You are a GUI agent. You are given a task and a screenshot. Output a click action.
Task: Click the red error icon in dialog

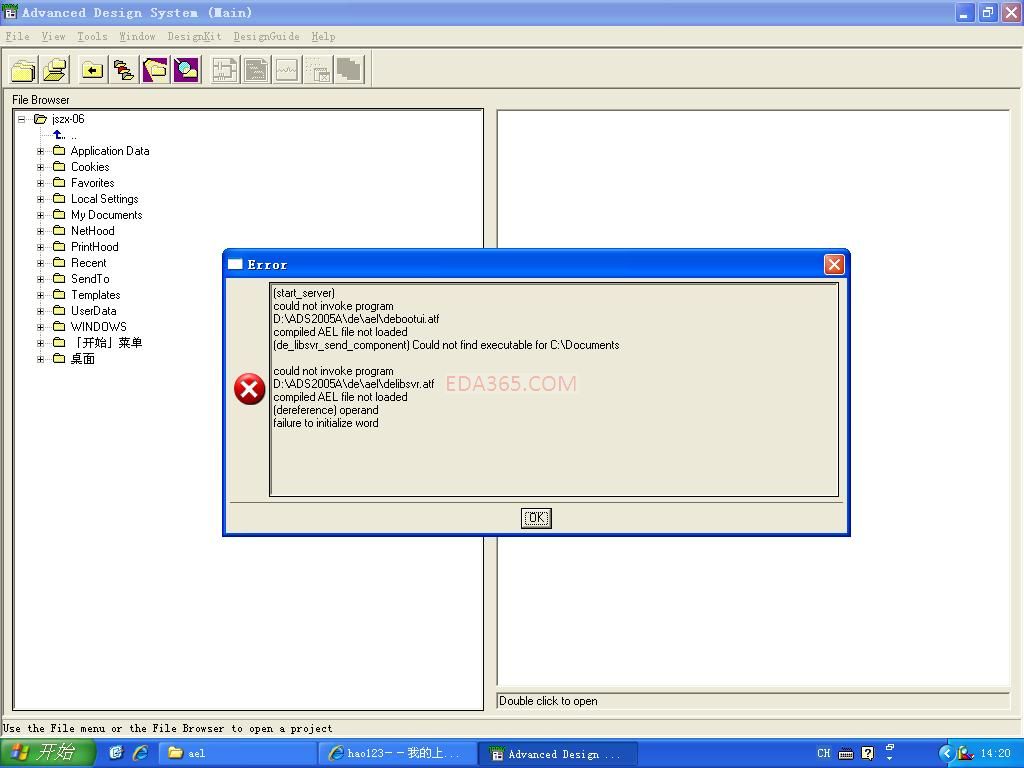tap(249, 389)
